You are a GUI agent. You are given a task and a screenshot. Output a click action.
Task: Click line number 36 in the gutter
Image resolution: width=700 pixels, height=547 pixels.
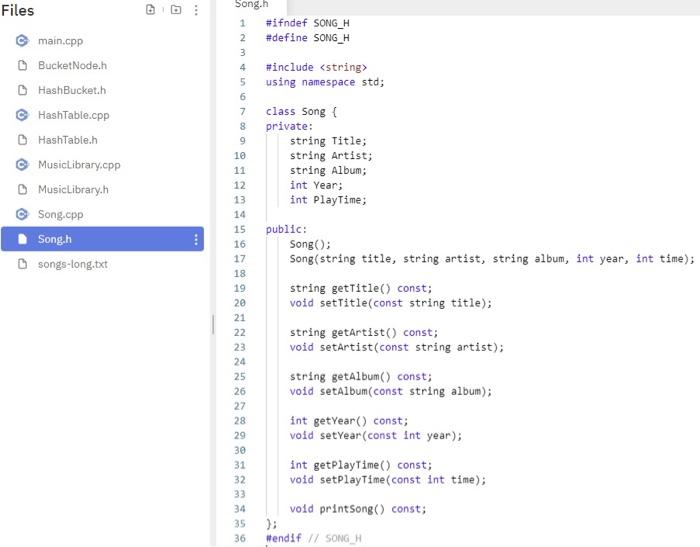click(240, 538)
